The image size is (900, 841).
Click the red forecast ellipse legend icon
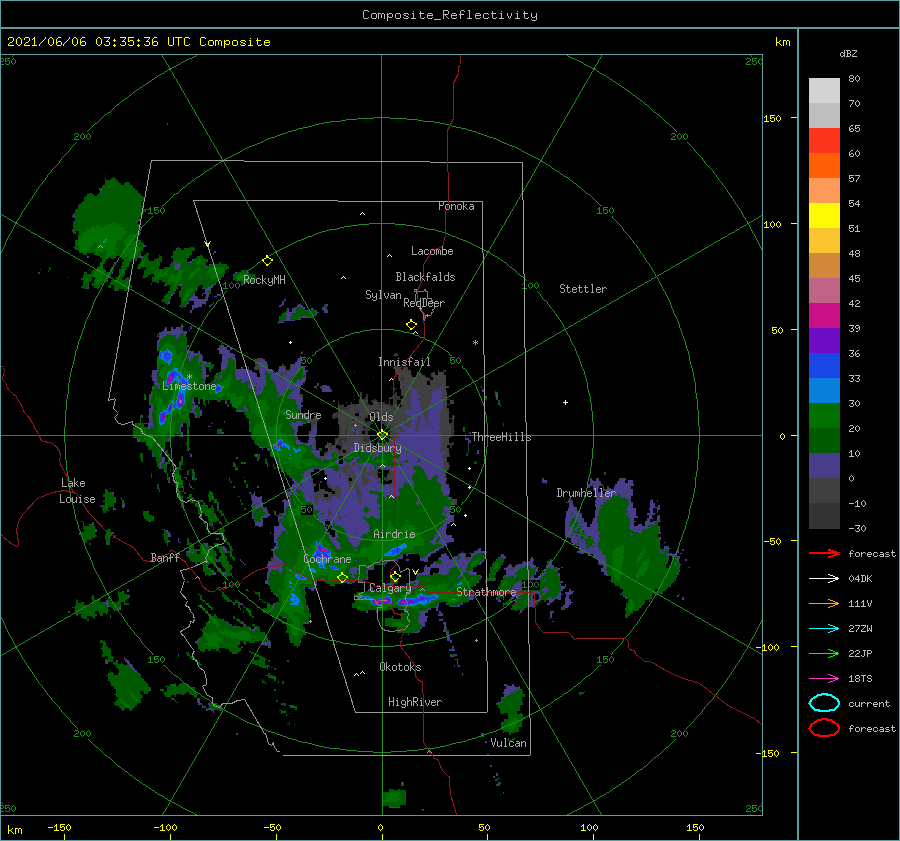pyautogui.click(x=824, y=728)
